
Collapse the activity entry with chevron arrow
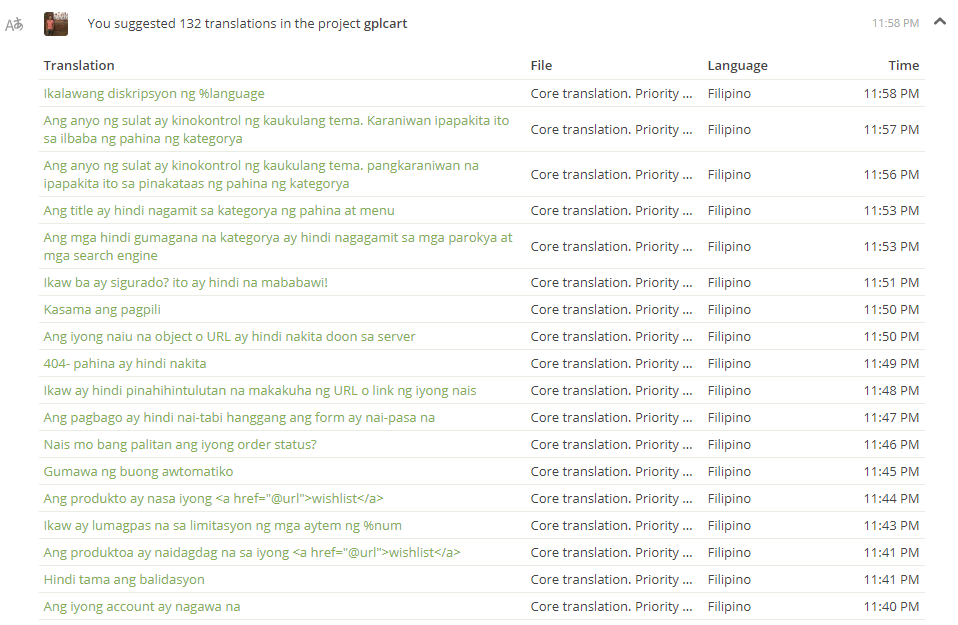tap(939, 22)
